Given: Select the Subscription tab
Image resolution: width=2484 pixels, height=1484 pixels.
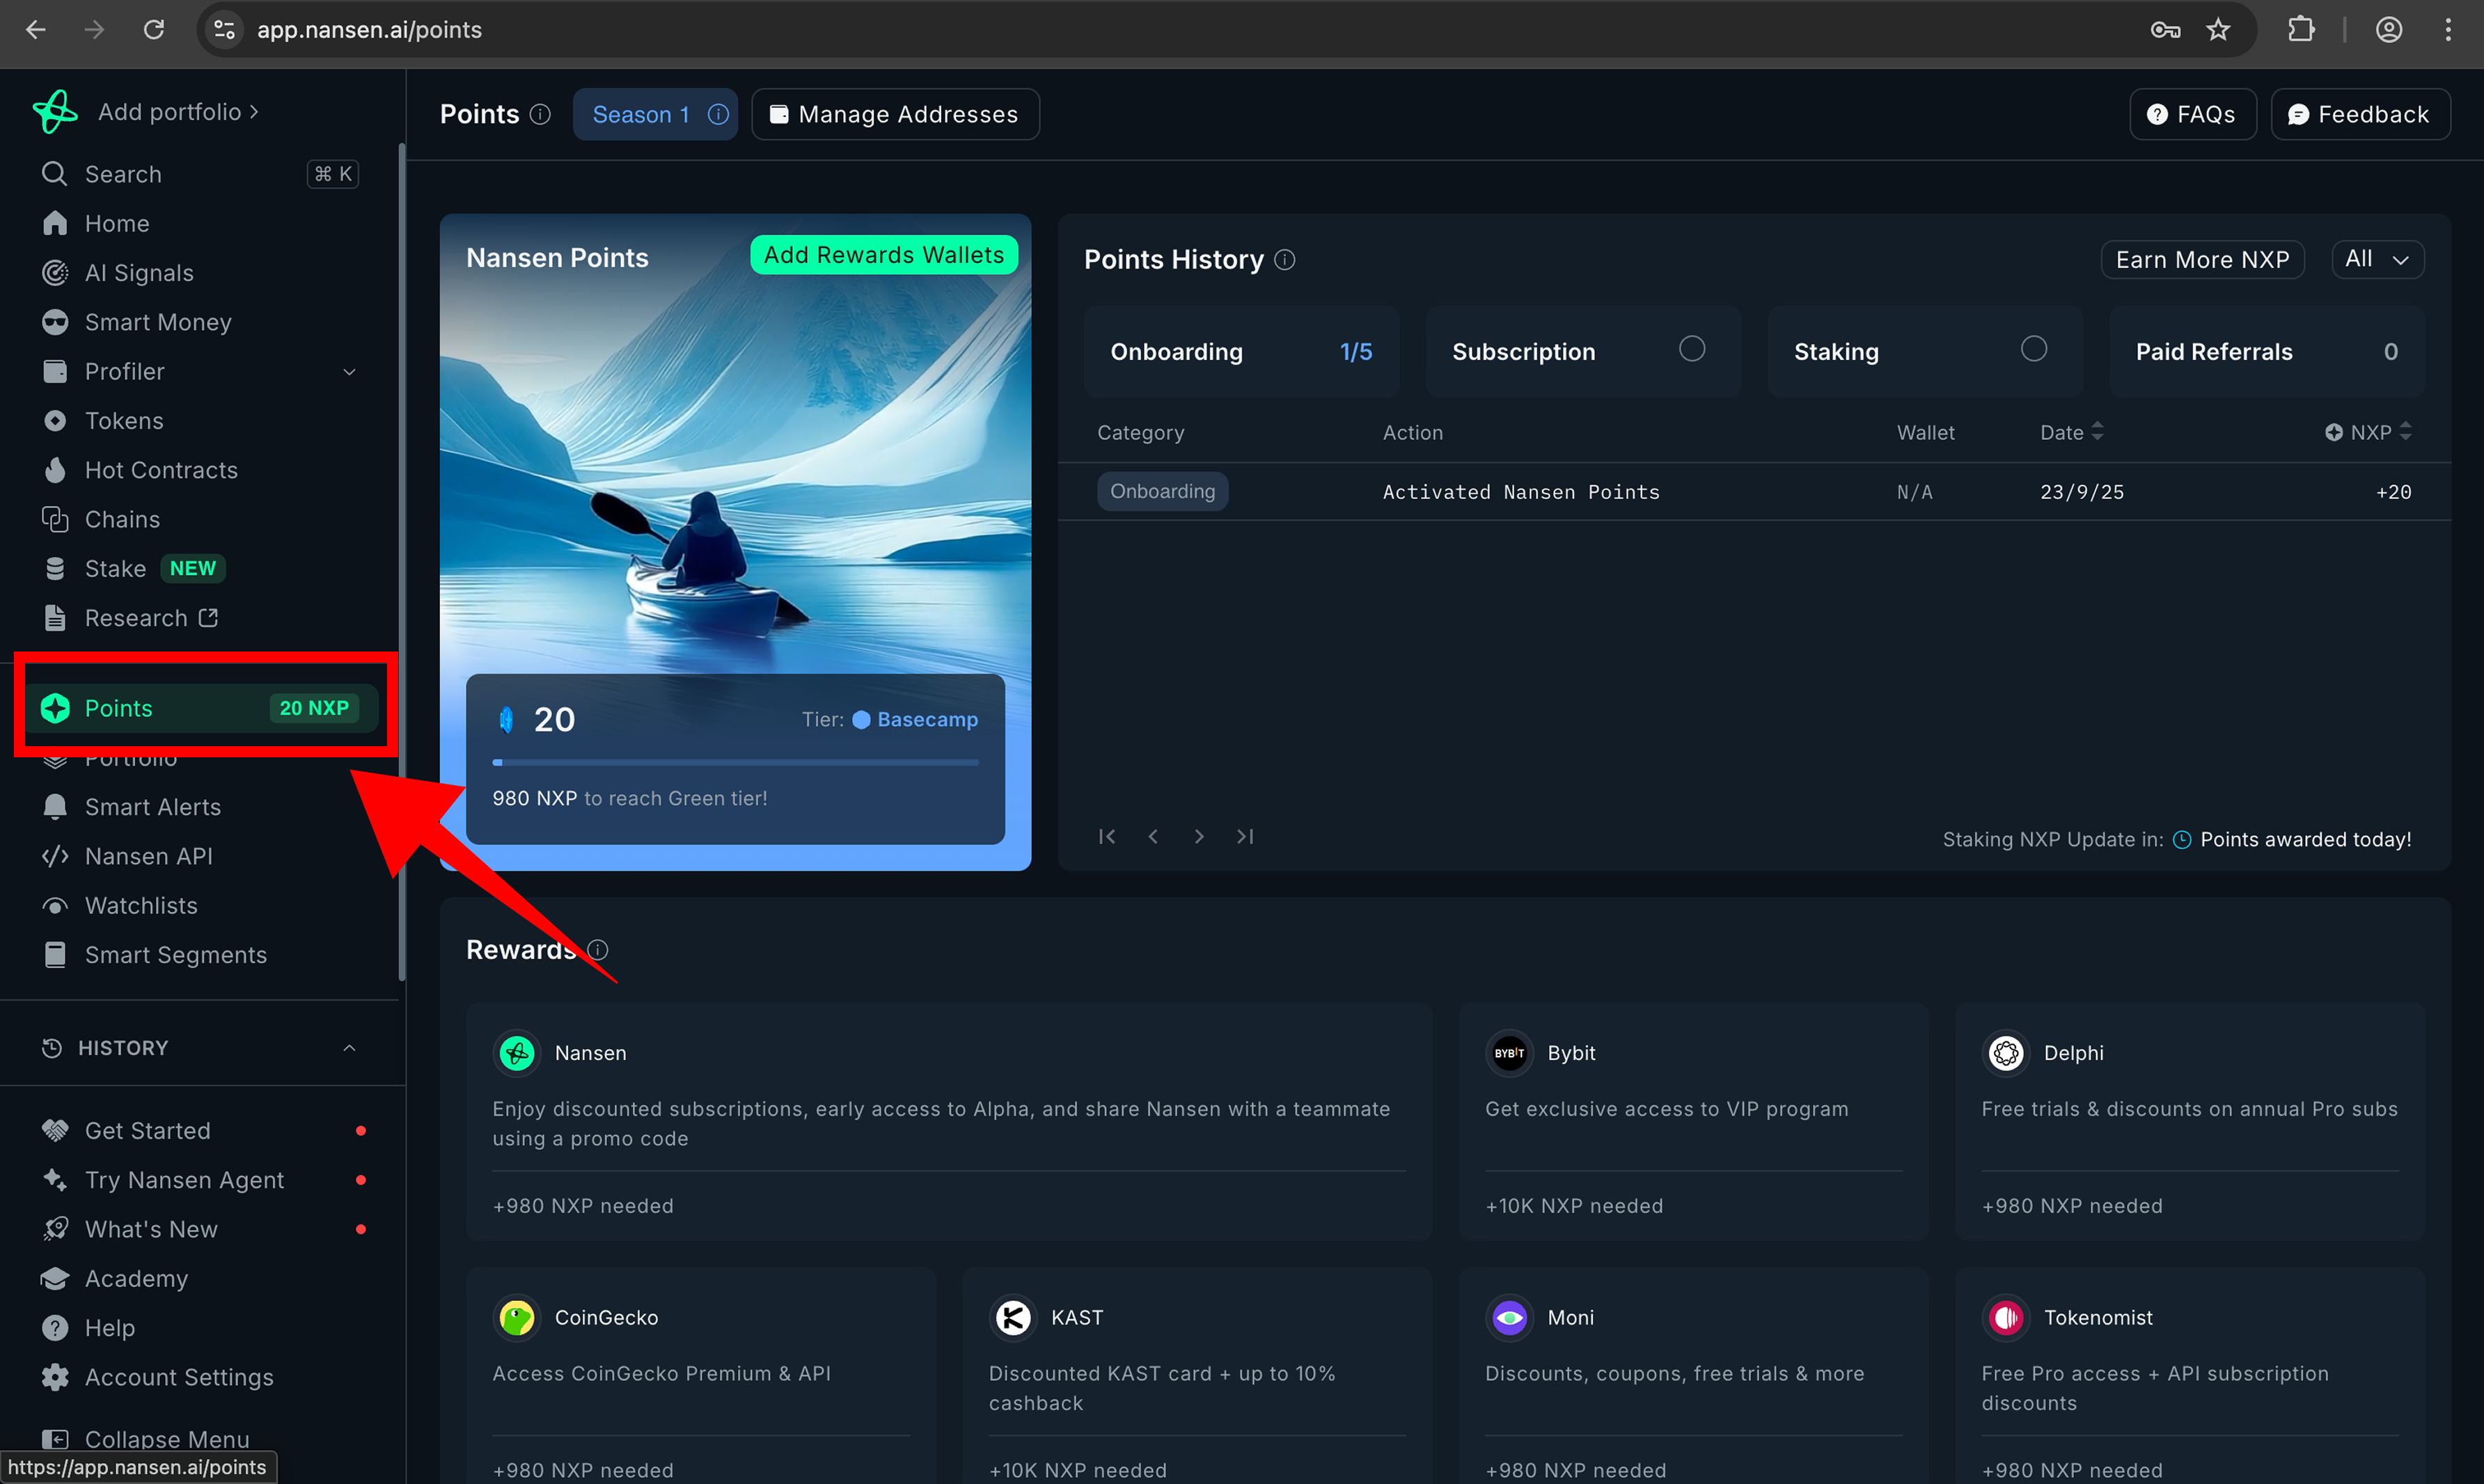Looking at the screenshot, I should (1583, 352).
